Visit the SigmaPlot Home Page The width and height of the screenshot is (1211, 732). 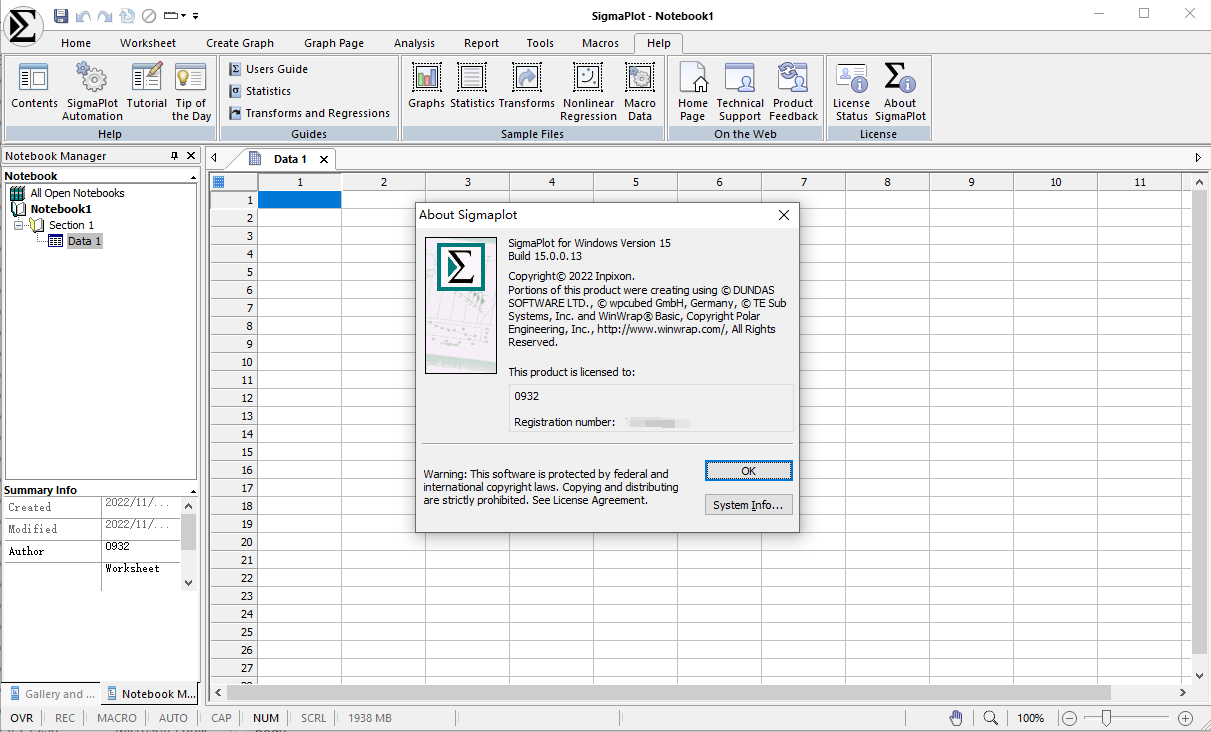click(x=692, y=90)
